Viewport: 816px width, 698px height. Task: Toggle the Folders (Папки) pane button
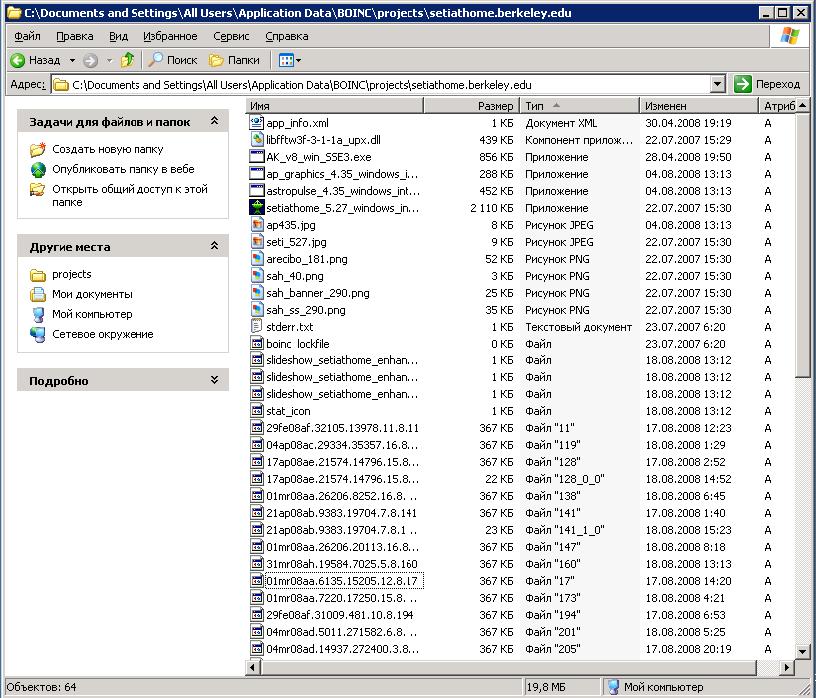234,60
